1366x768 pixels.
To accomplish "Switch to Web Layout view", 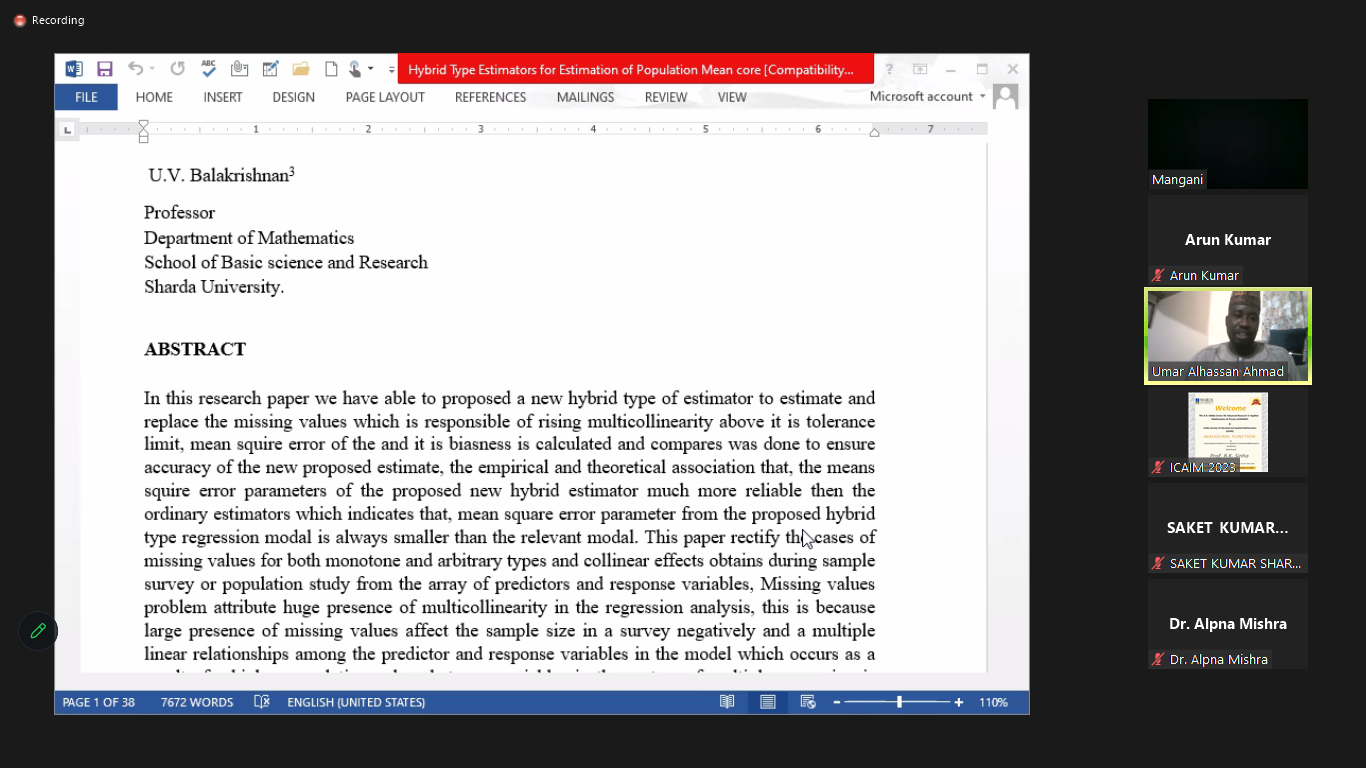I will coord(807,702).
